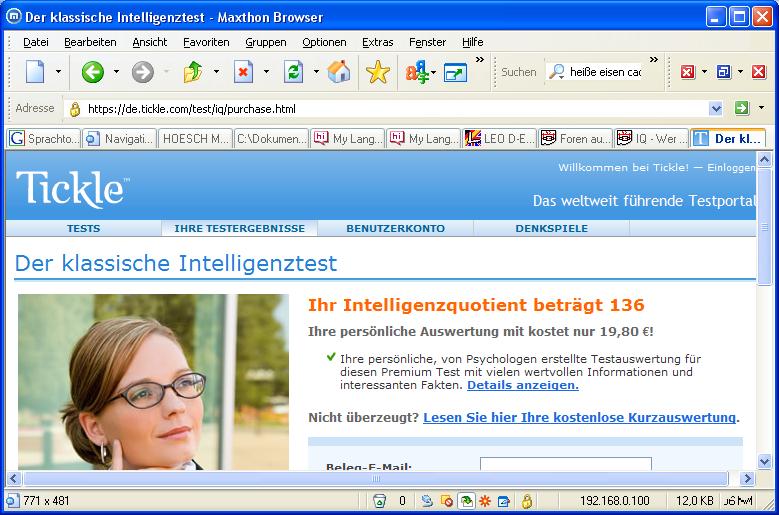Go back with the green arrow
The image size is (779, 515).
[92, 72]
